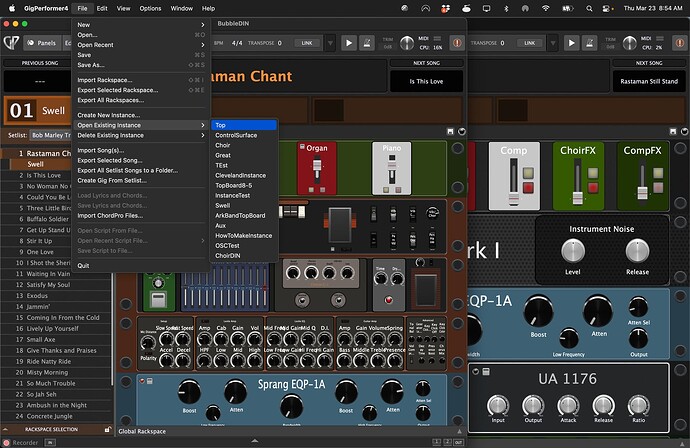Expand the Open Recent submenu
The image size is (690, 448).
click(141, 45)
